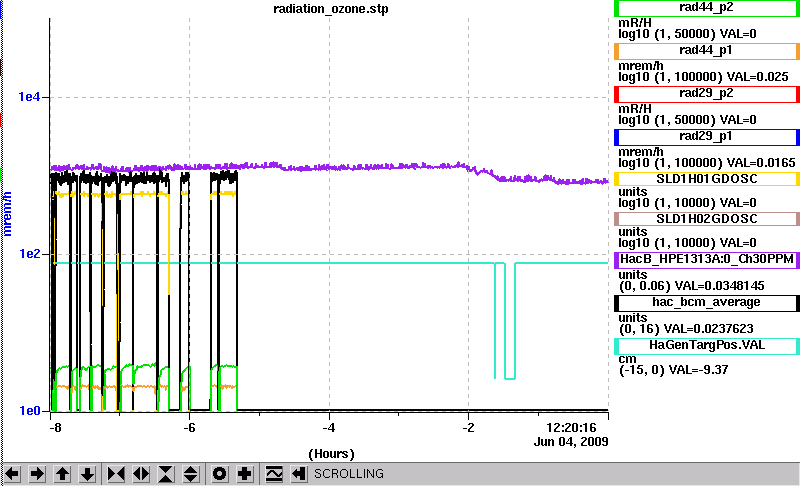Click the 1e4 y-axis label
Screen dimensions: 800x486
coord(29,96)
